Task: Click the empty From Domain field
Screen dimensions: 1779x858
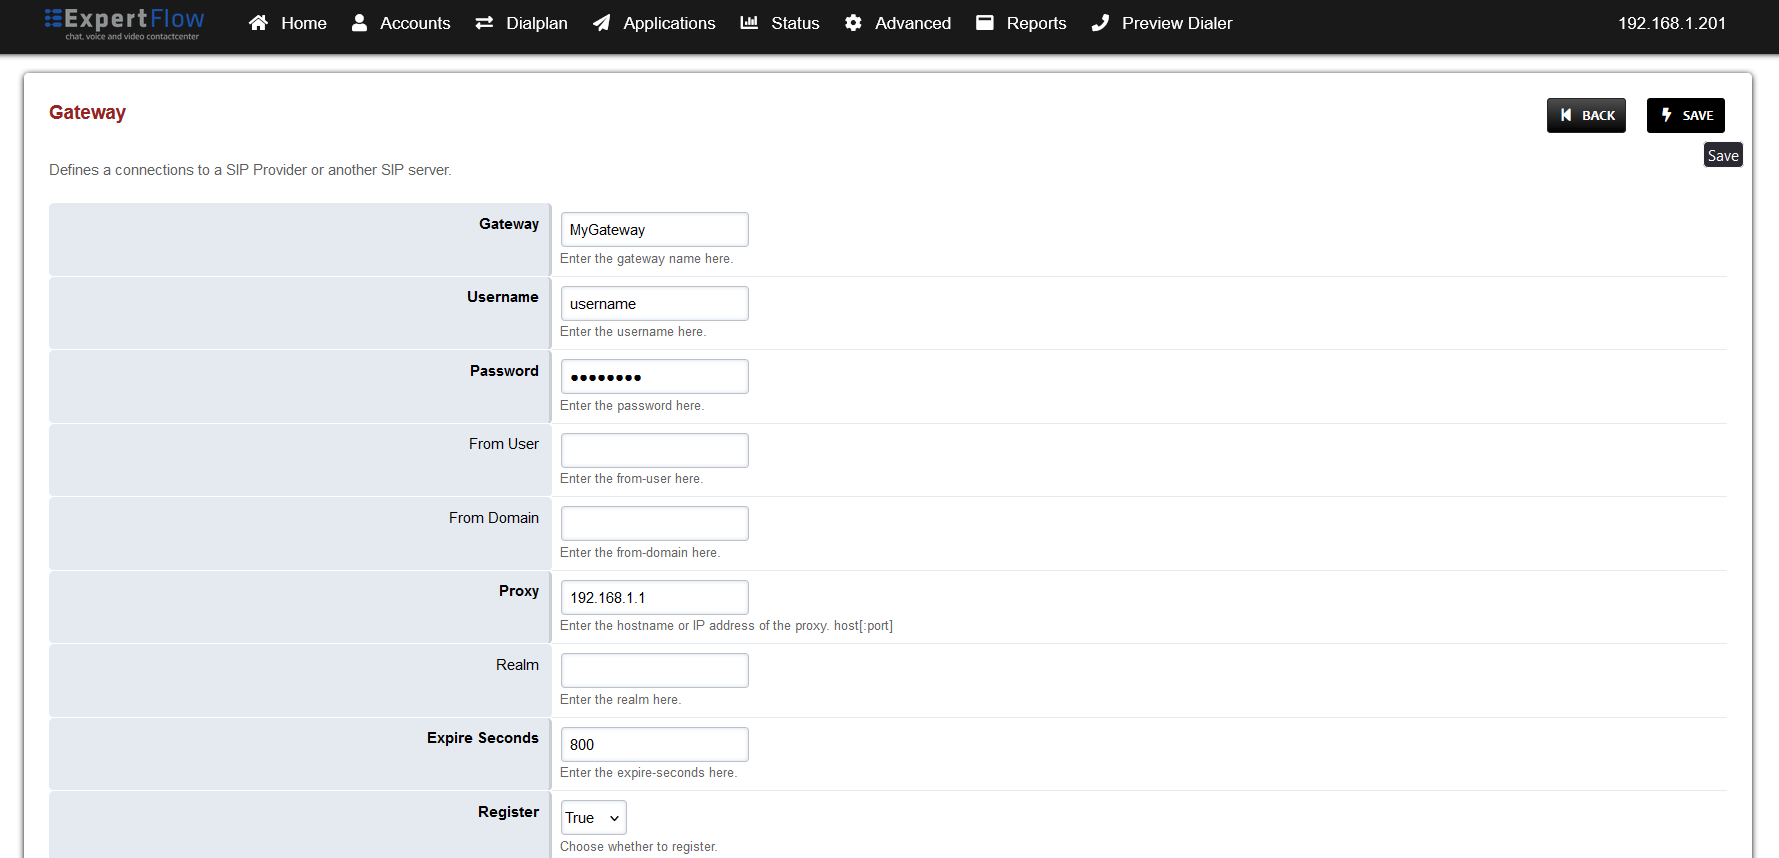Action: tap(654, 524)
